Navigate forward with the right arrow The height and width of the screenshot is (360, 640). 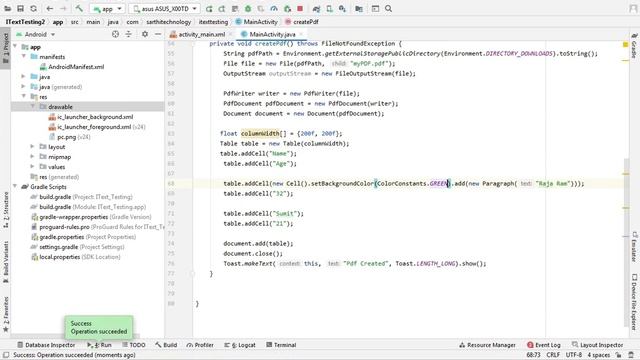pyautogui.click(x=63, y=8)
